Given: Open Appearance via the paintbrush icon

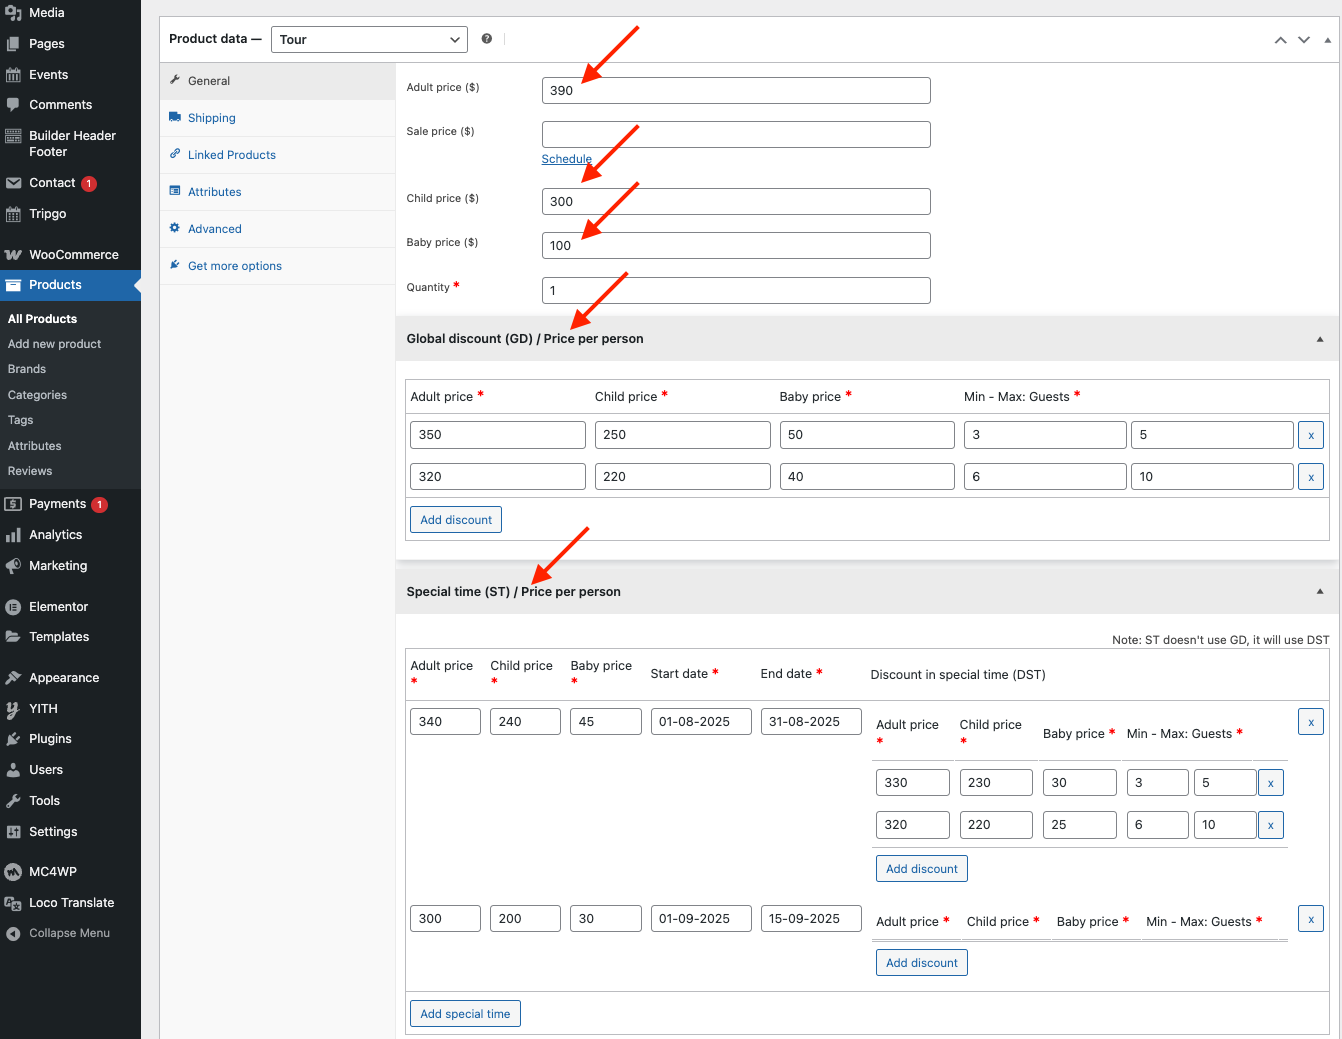Looking at the screenshot, I should [13, 678].
